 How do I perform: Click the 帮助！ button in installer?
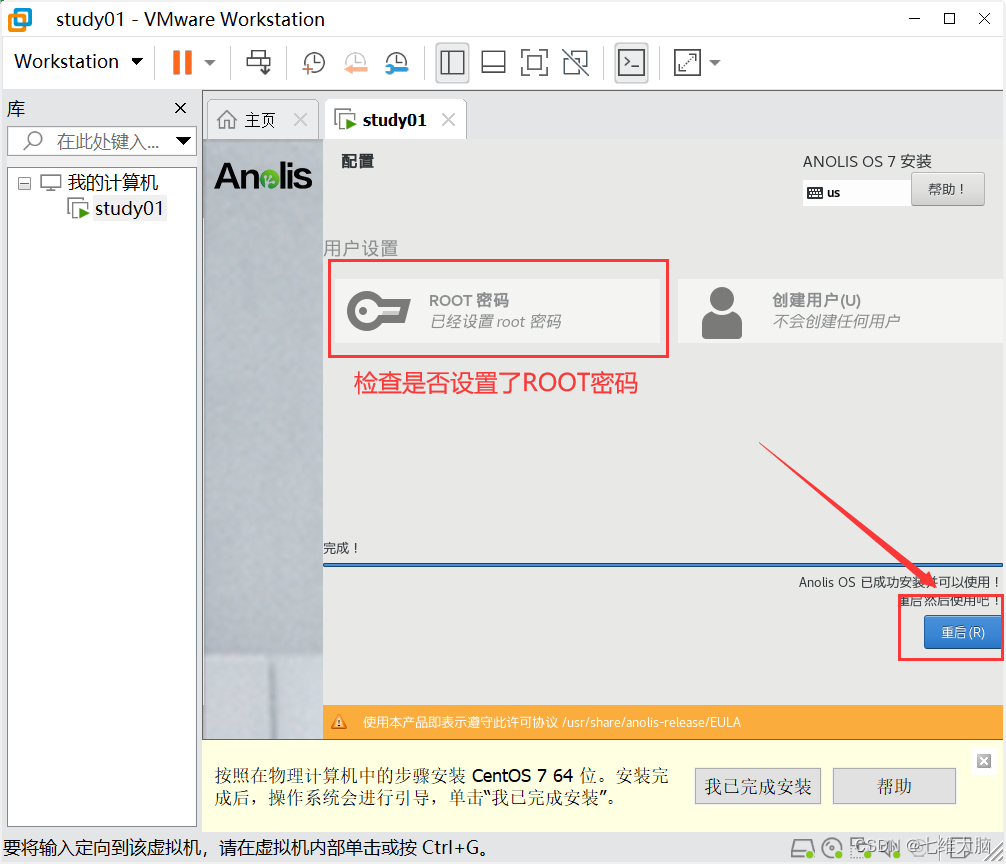tap(948, 189)
